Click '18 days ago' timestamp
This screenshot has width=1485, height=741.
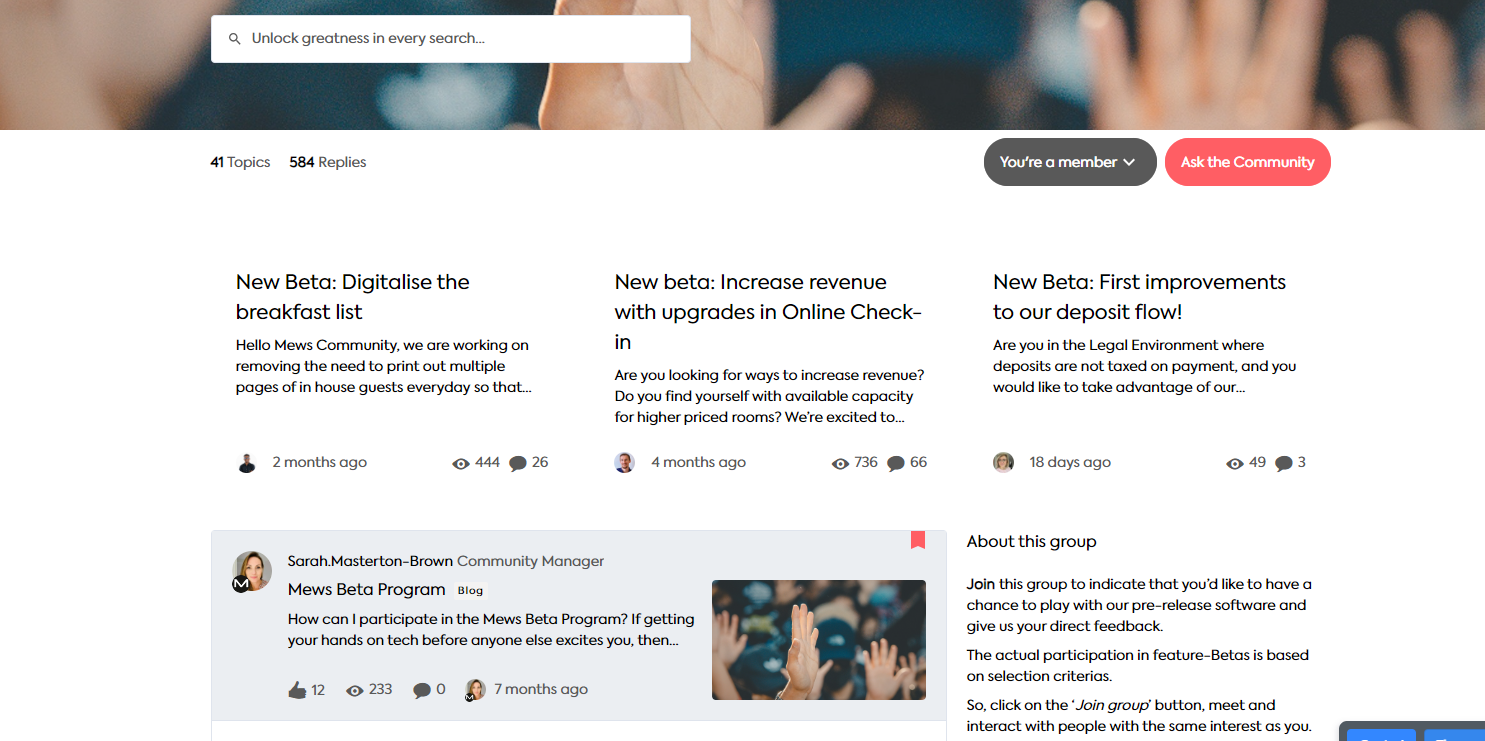[x=1070, y=463]
